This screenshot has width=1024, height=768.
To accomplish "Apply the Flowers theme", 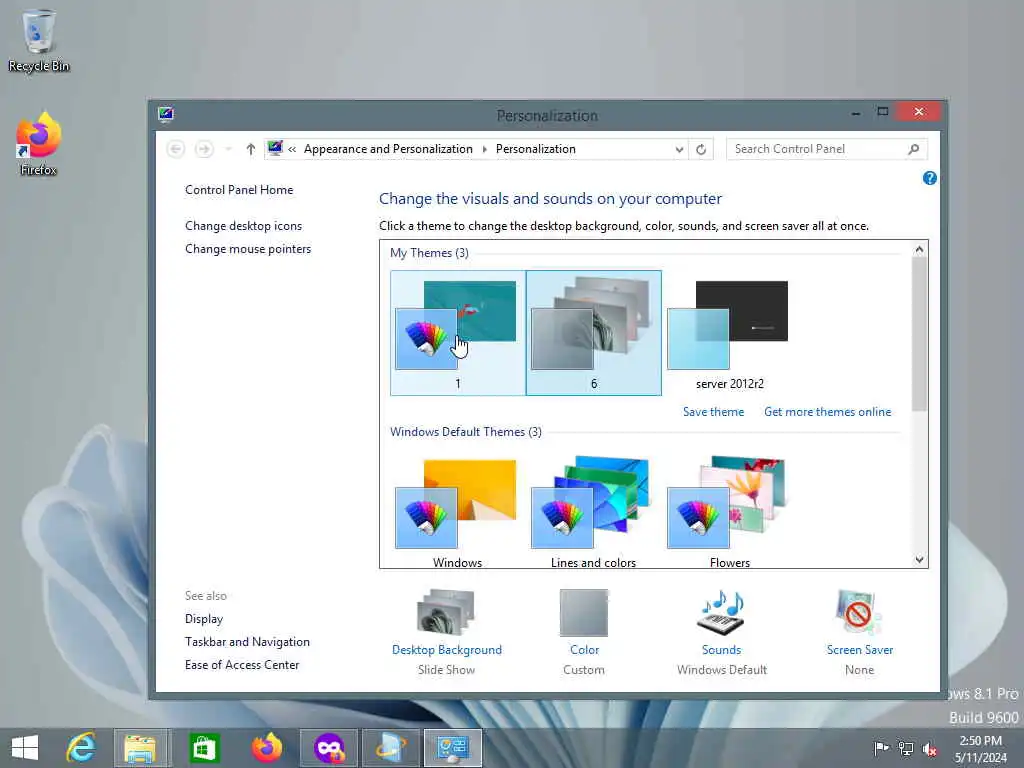I will click(x=729, y=513).
